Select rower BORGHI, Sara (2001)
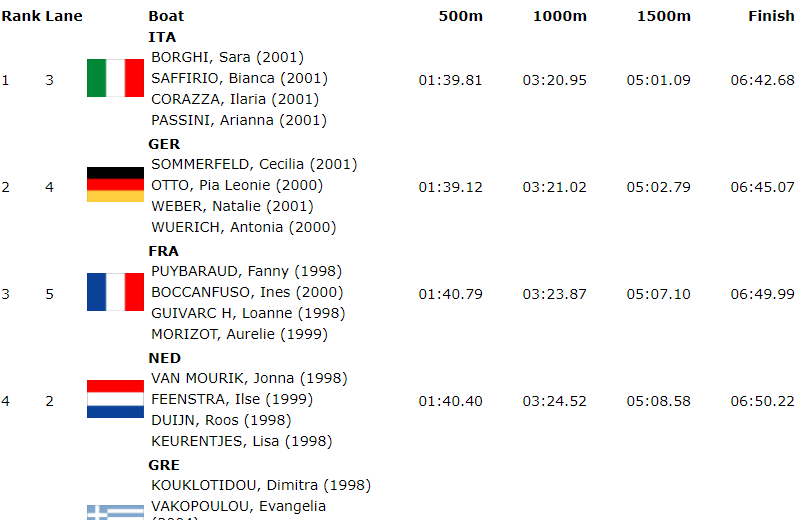The image size is (810, 520). tap(227, 57)
